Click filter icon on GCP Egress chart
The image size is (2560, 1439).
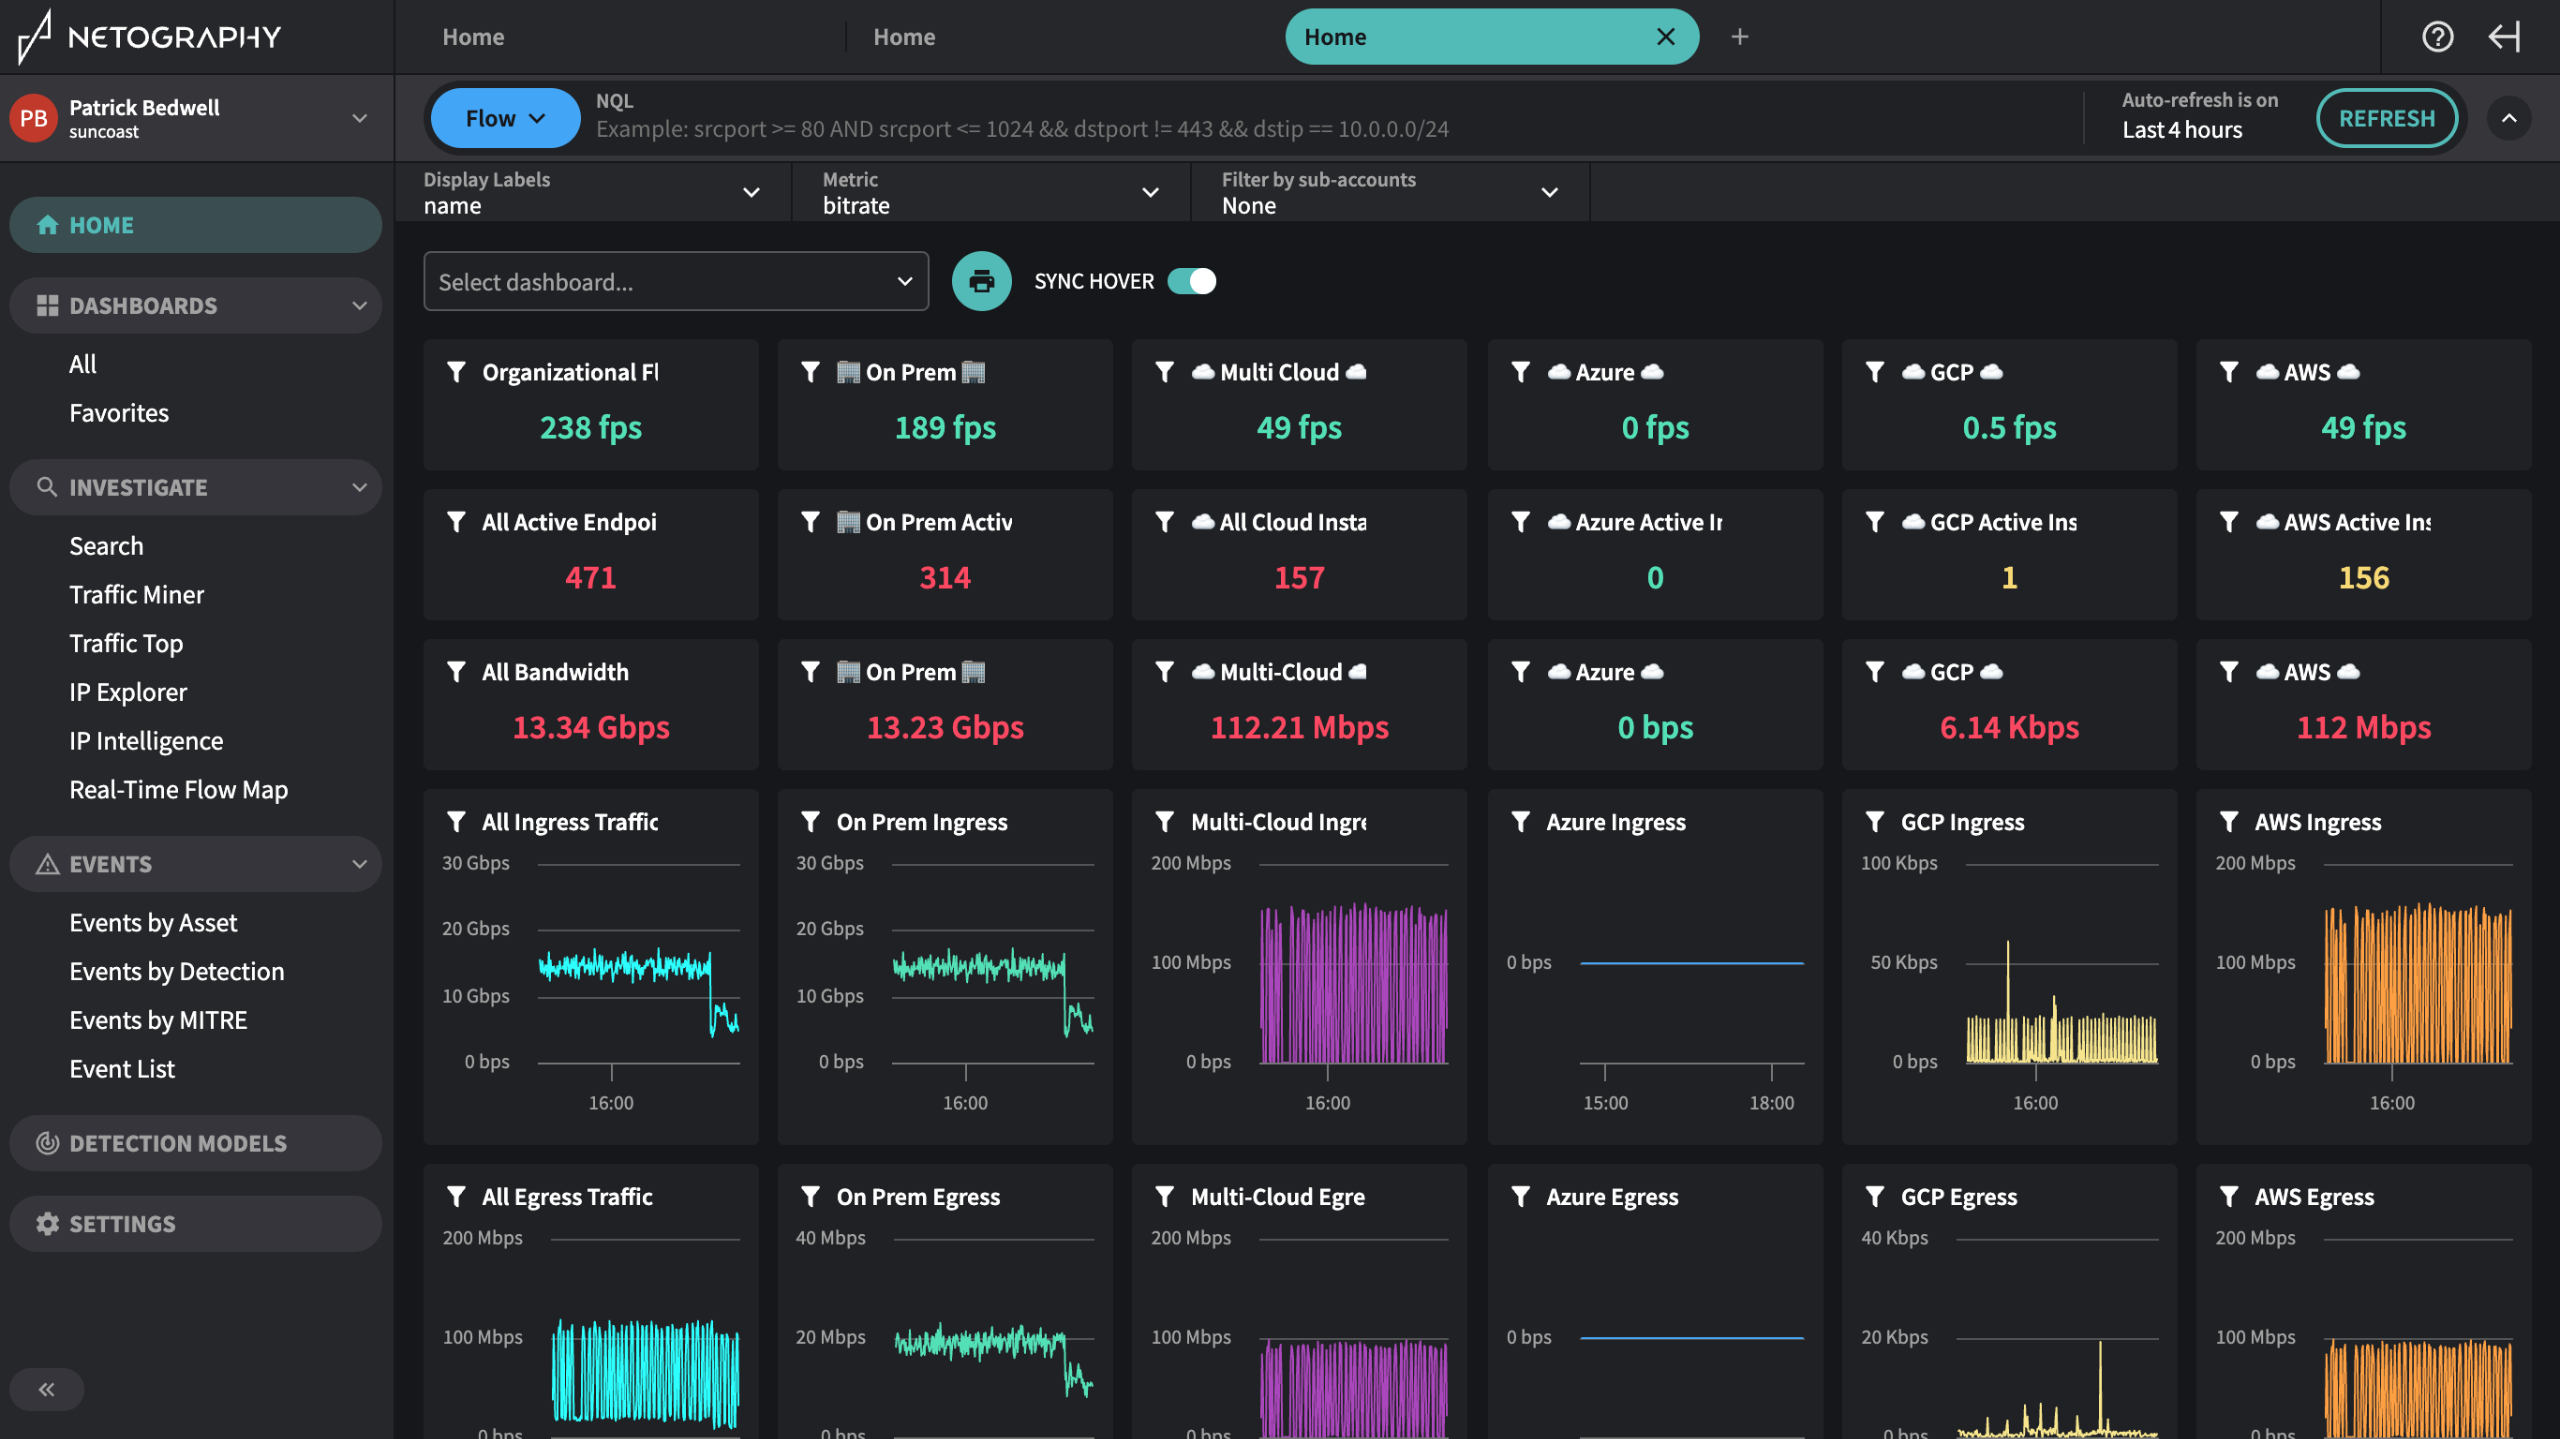point(1875,1197)
